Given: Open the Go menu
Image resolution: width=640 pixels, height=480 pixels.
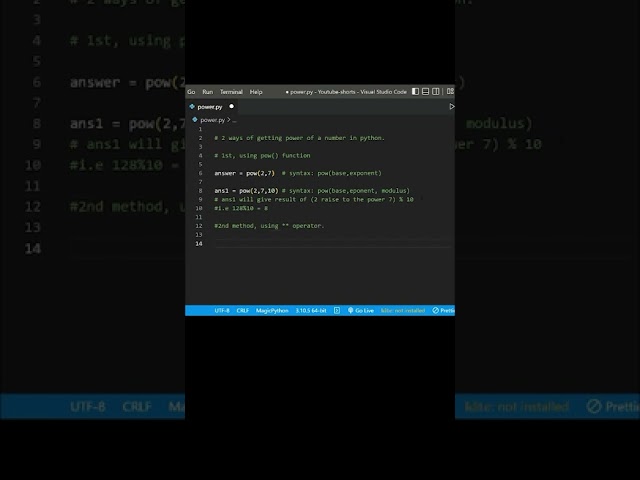Looking at the screenshot, I should [191, 92].
